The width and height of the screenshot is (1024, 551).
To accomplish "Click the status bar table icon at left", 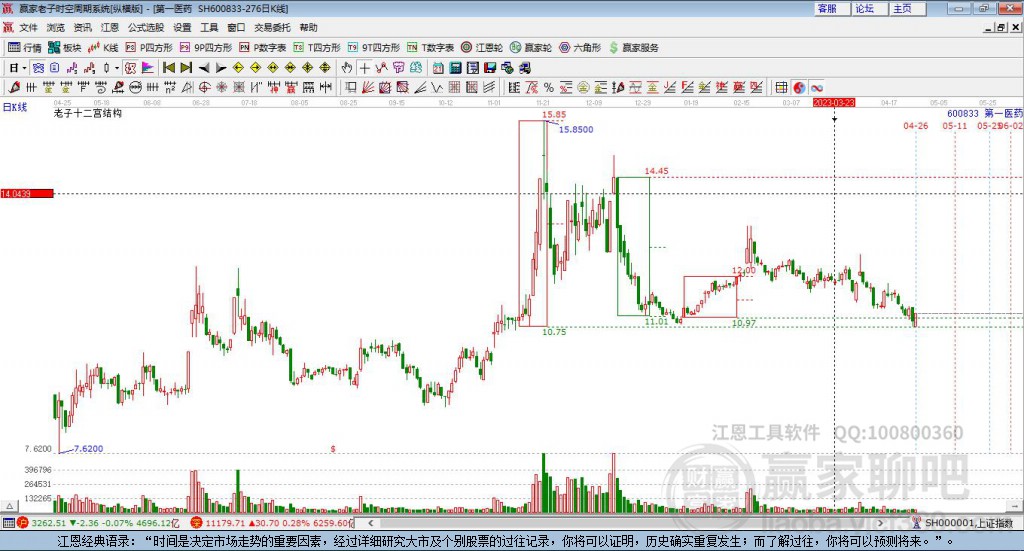I will click(8, 523).
